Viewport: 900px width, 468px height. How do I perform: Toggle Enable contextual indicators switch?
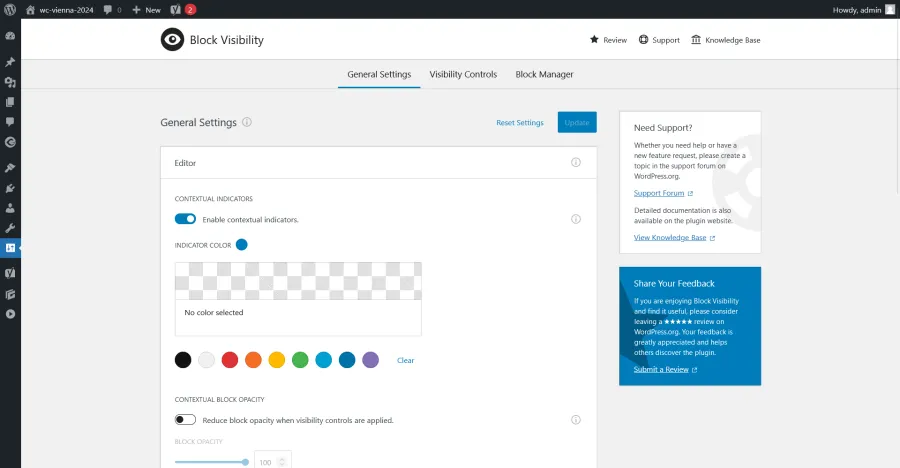click(185, 219)
